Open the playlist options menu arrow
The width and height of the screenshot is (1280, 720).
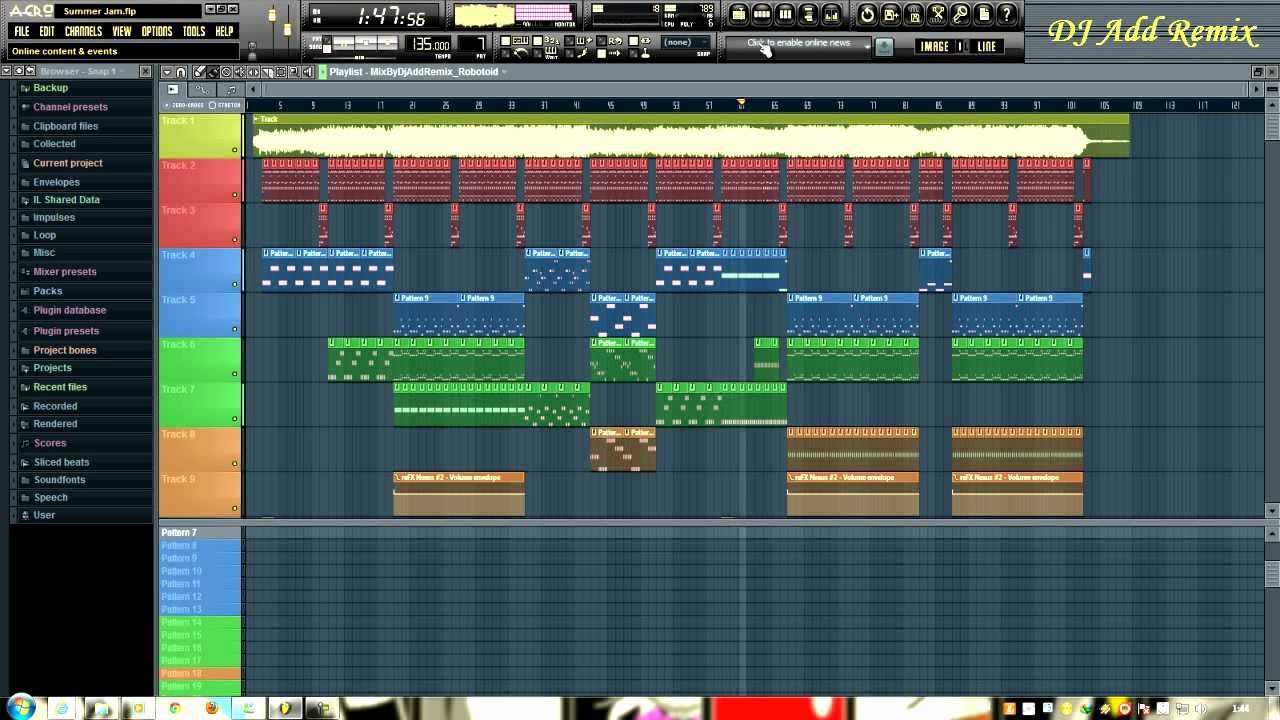pyautogui.click(x=167, y=72)
